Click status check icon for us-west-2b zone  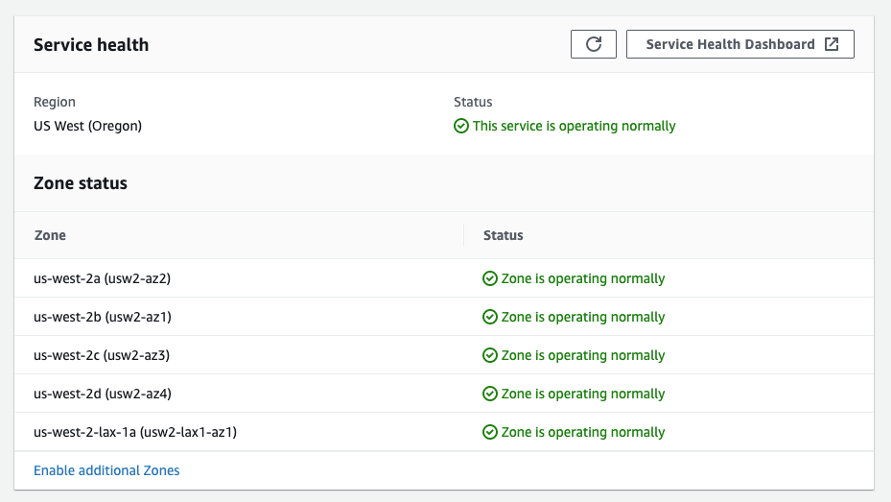coord(490,317)
